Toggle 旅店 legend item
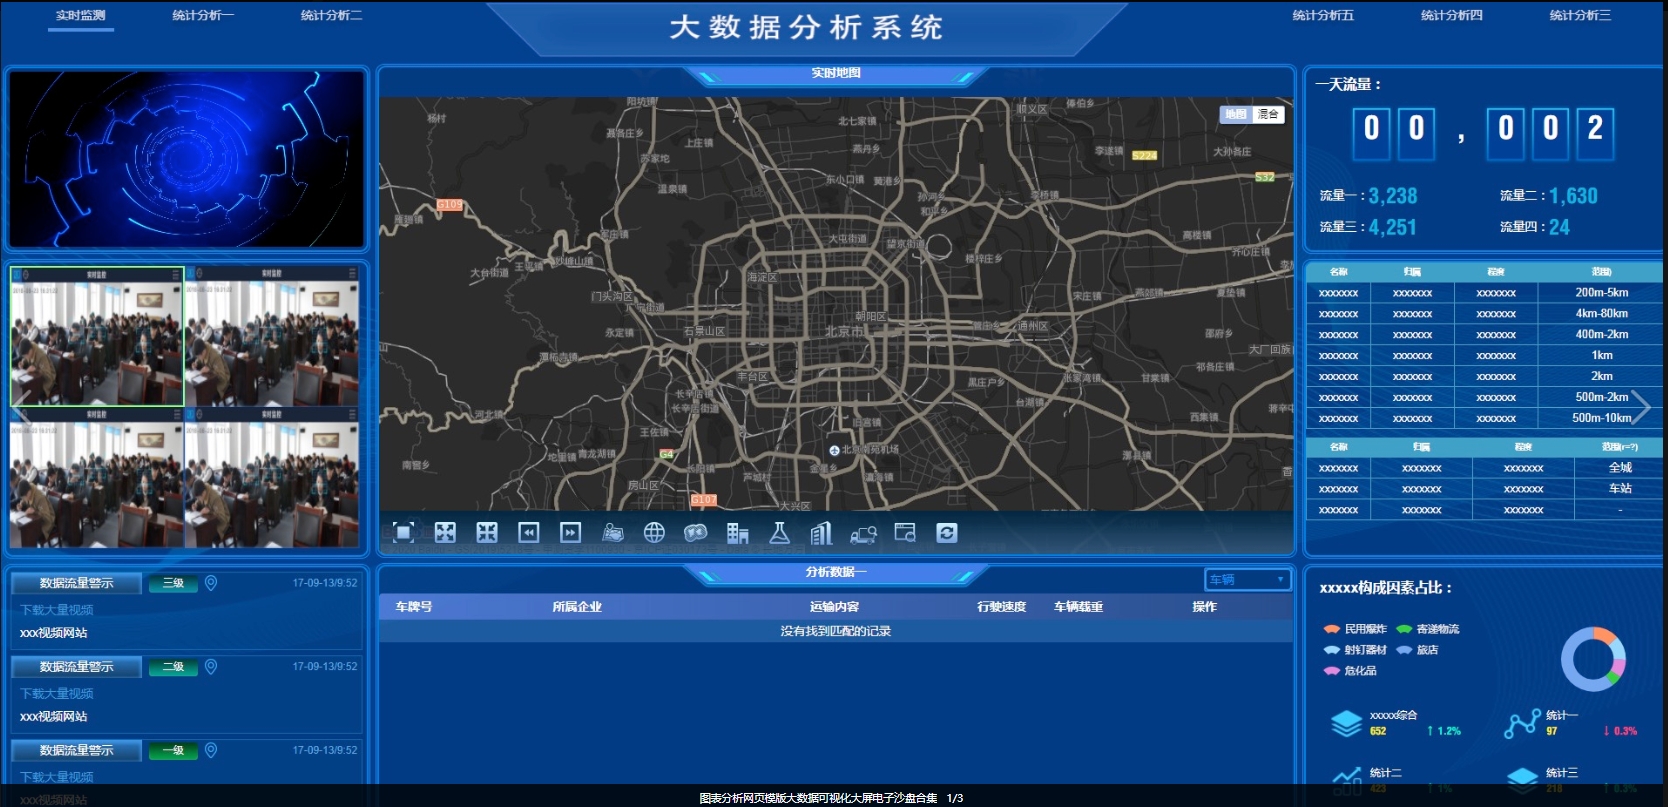 tap(1418, 650)
